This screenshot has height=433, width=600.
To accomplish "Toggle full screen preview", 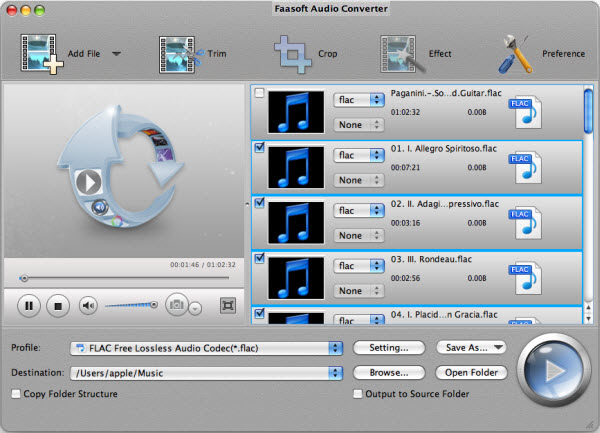I will pos(228,305).
